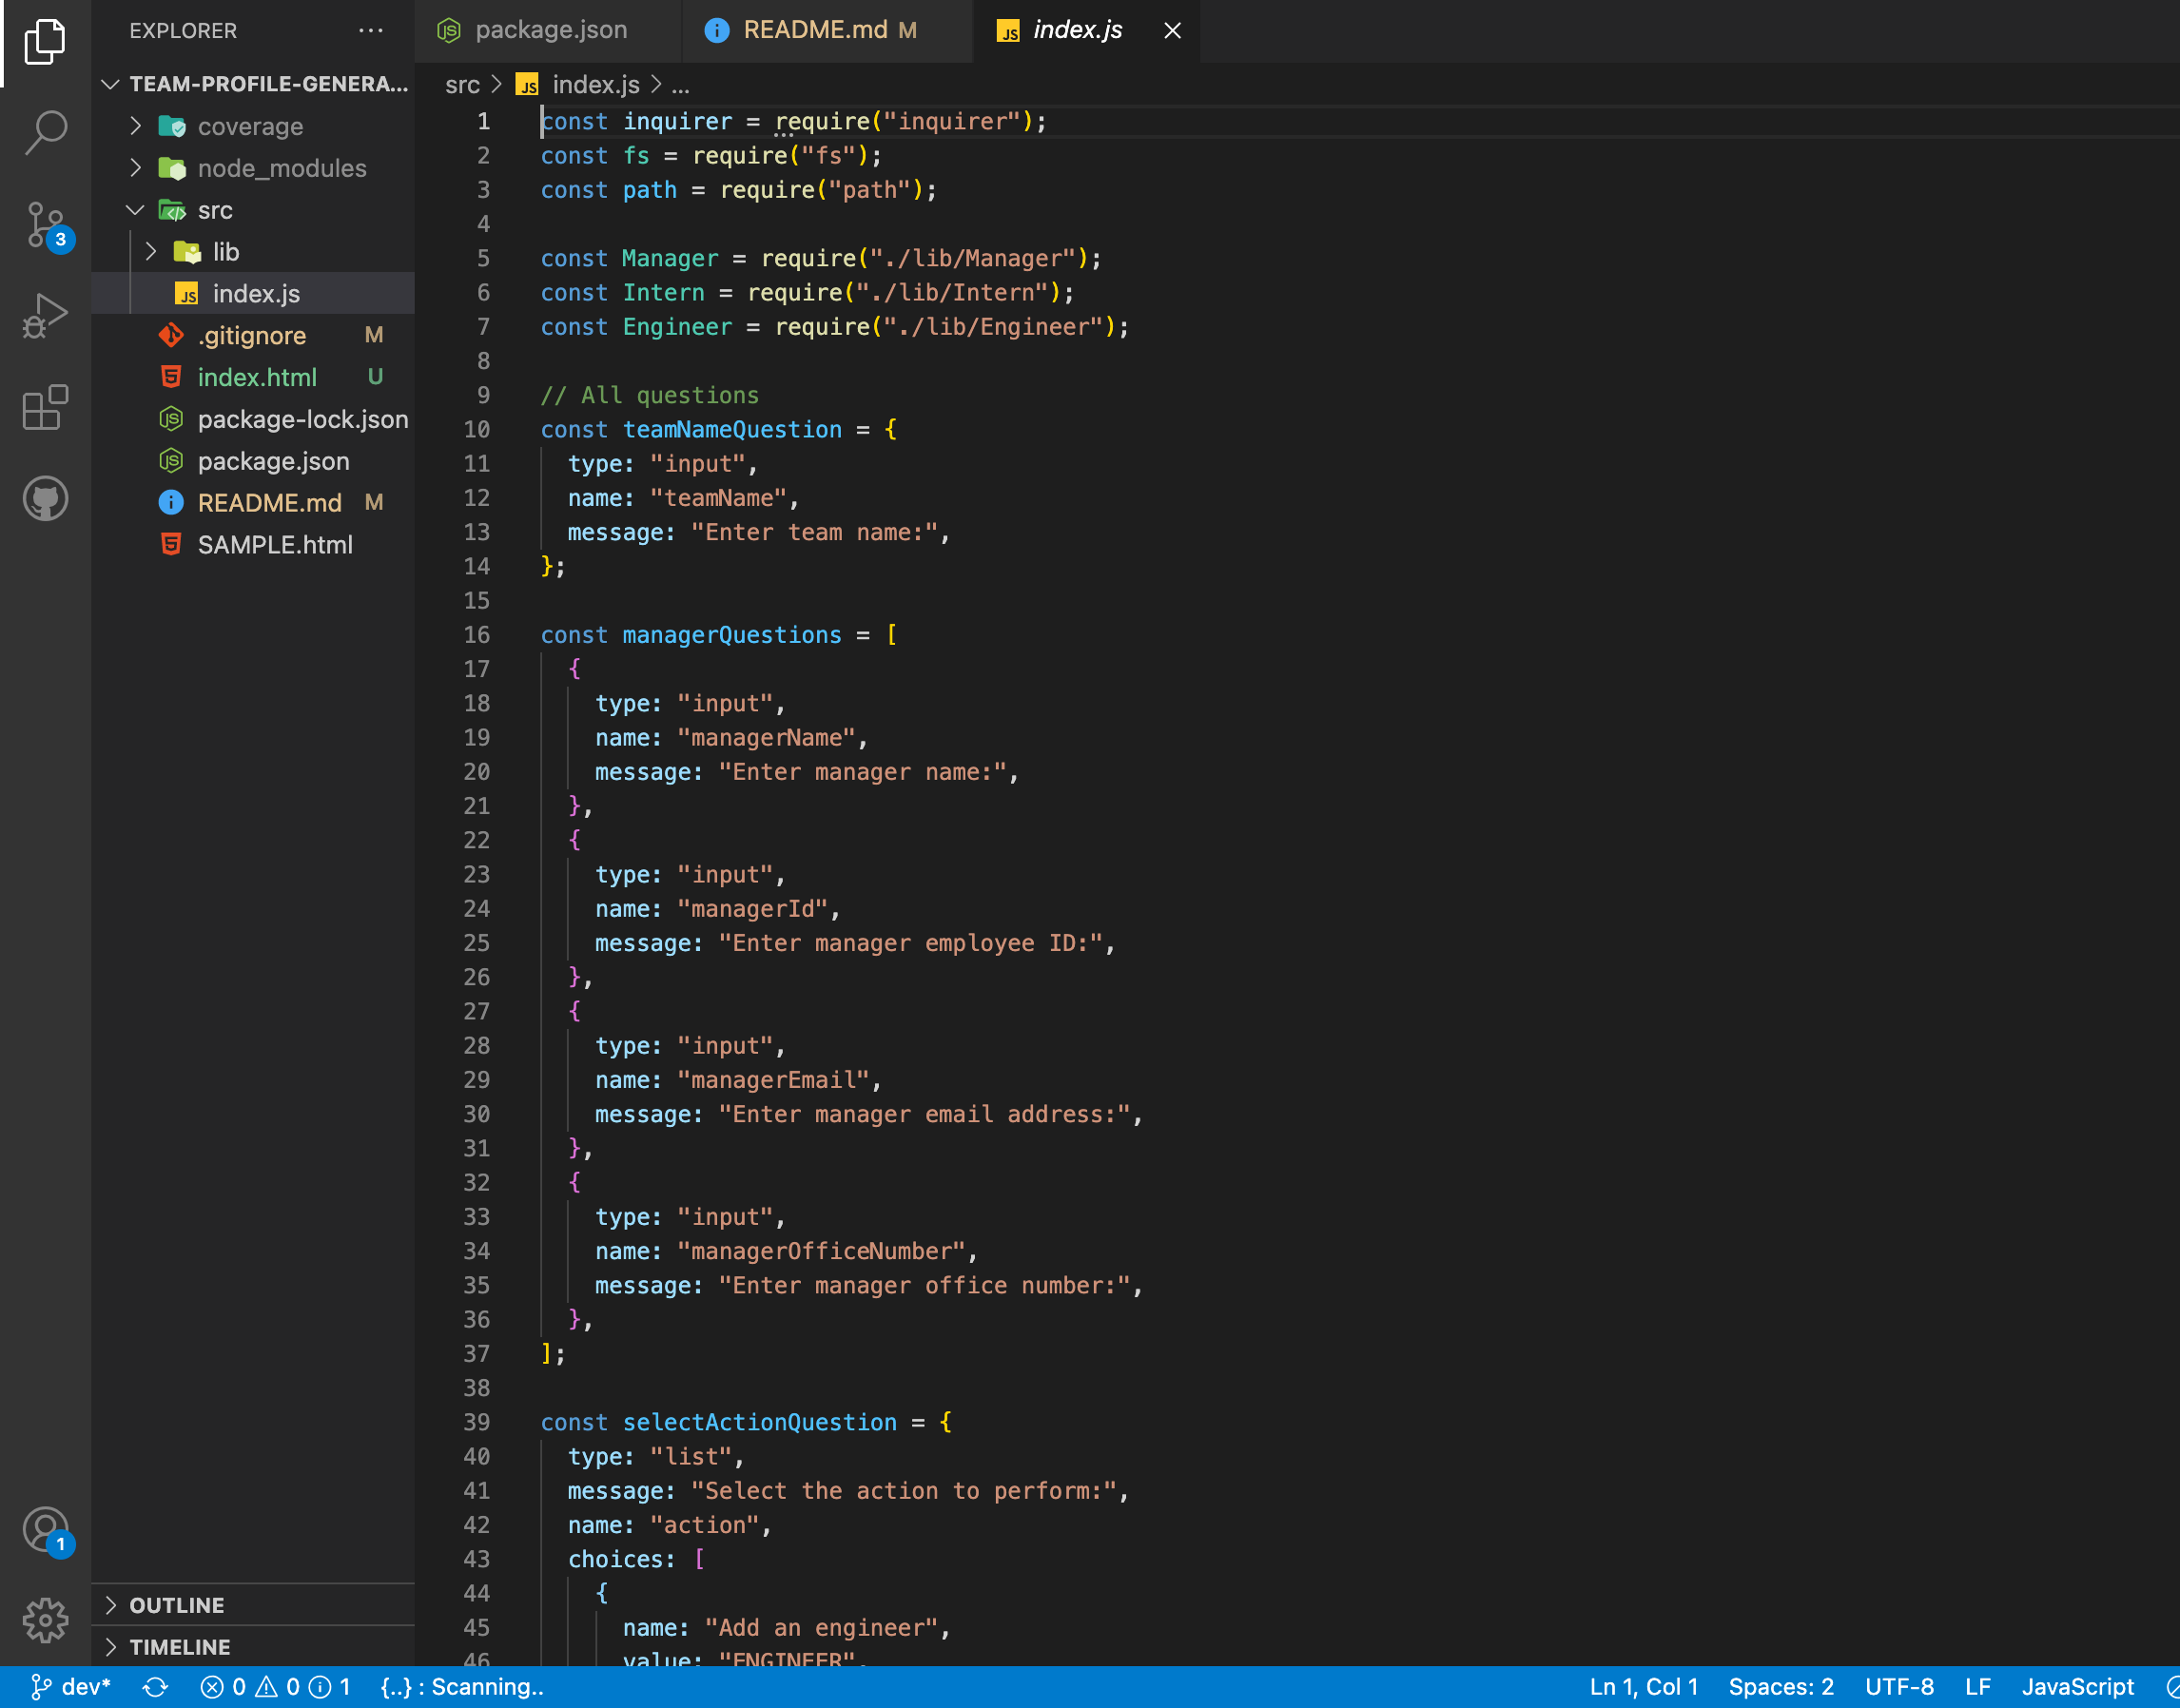The height and width of the screenshot is (1708, 2180).
Task: Open Run and Debug view
Action: tap(45, 316)
